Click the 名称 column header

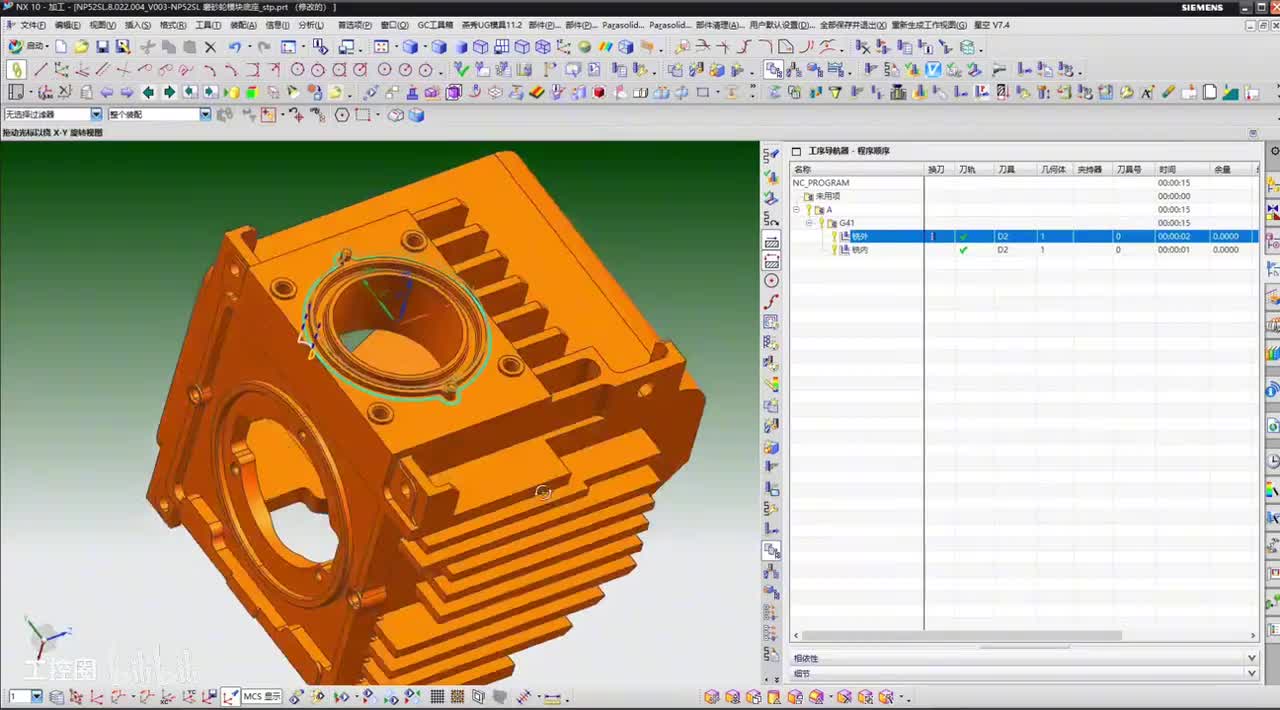(857, 169)
